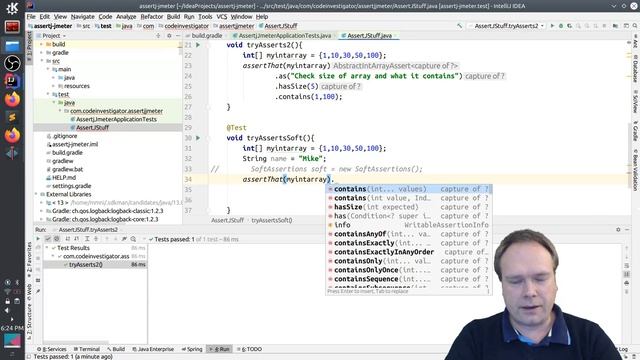The height and width of the screenshot is (360, 640).
Task: Select containsOnlyOnce from completion popup
Action: pyautogui.click(x=409, y=270)
